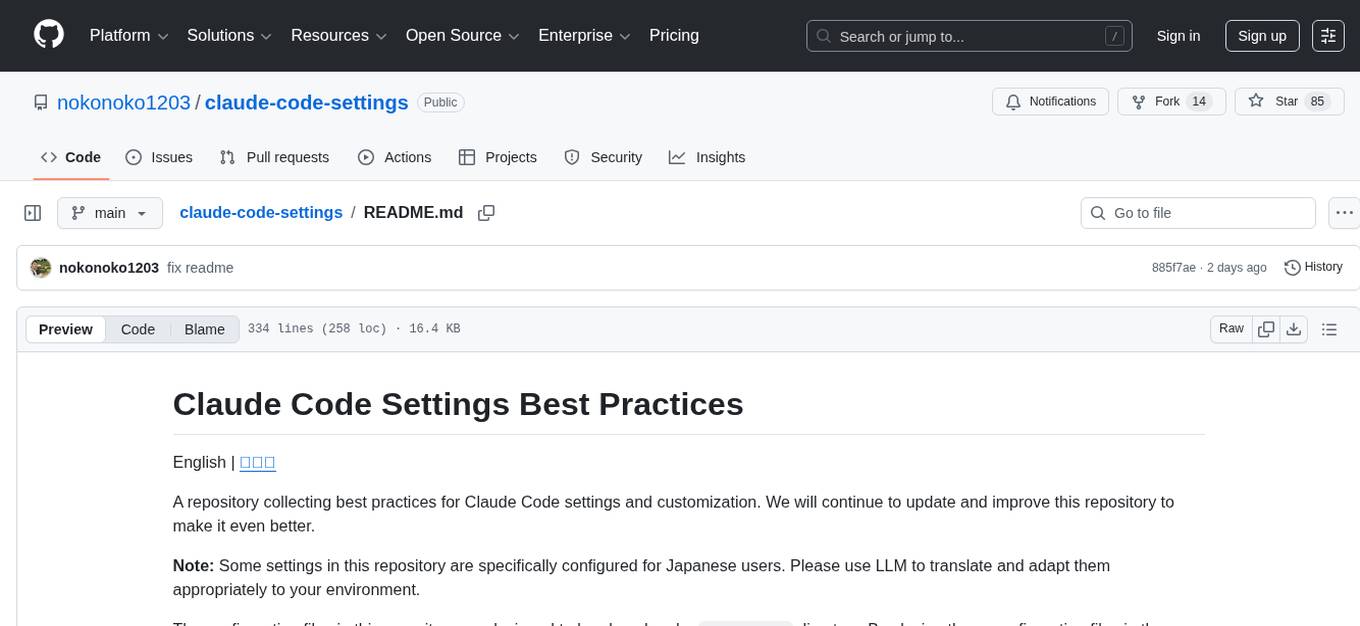Open the Japanese README translation link
Screen dimensions: 1360x626
(257, 462)
